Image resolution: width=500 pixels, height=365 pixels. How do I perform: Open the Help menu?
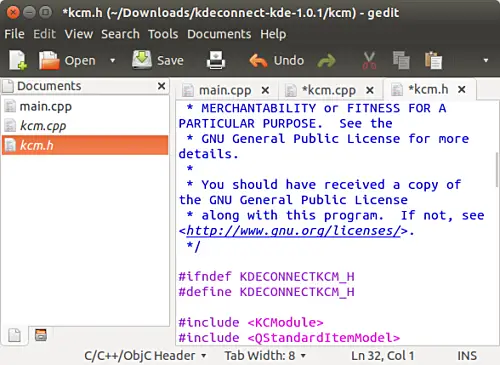tap(273, 34)
